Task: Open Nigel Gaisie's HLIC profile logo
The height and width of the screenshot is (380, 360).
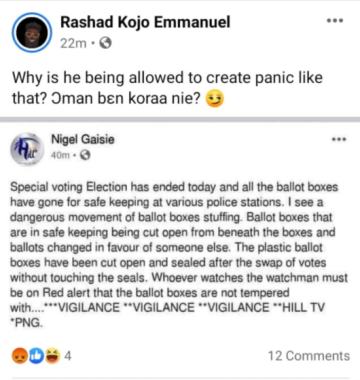Action: click(x=27, y=149)
